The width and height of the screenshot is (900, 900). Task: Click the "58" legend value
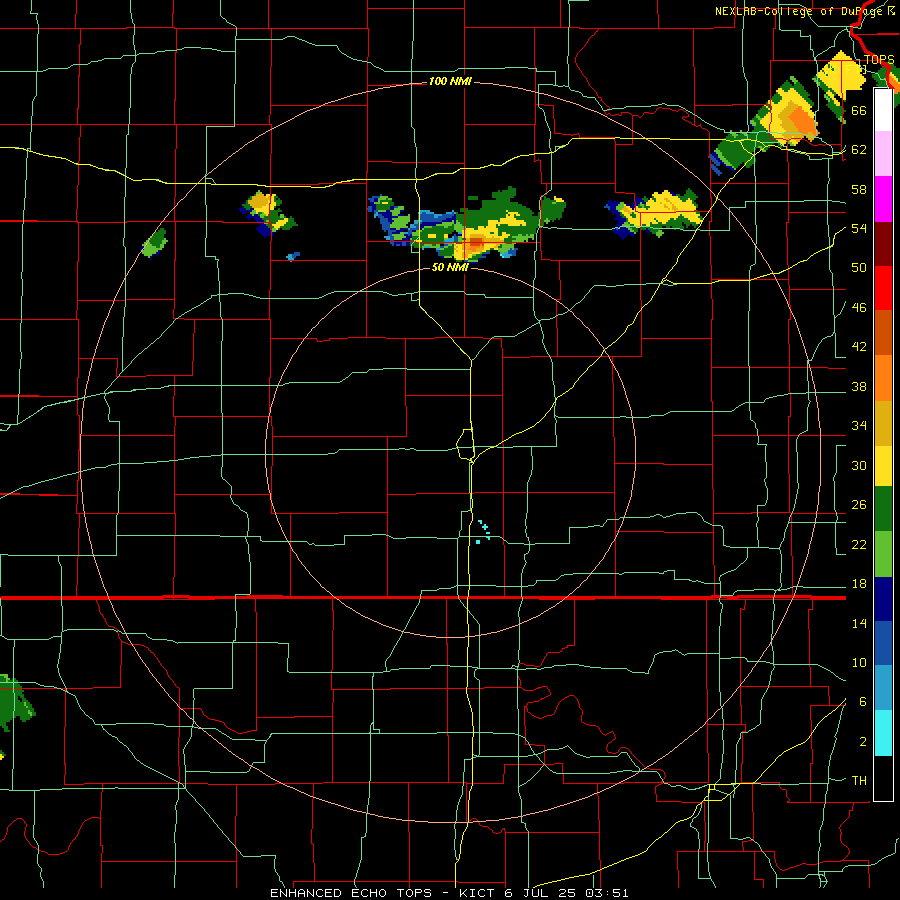pyautogui.click(x=859, y=189)
